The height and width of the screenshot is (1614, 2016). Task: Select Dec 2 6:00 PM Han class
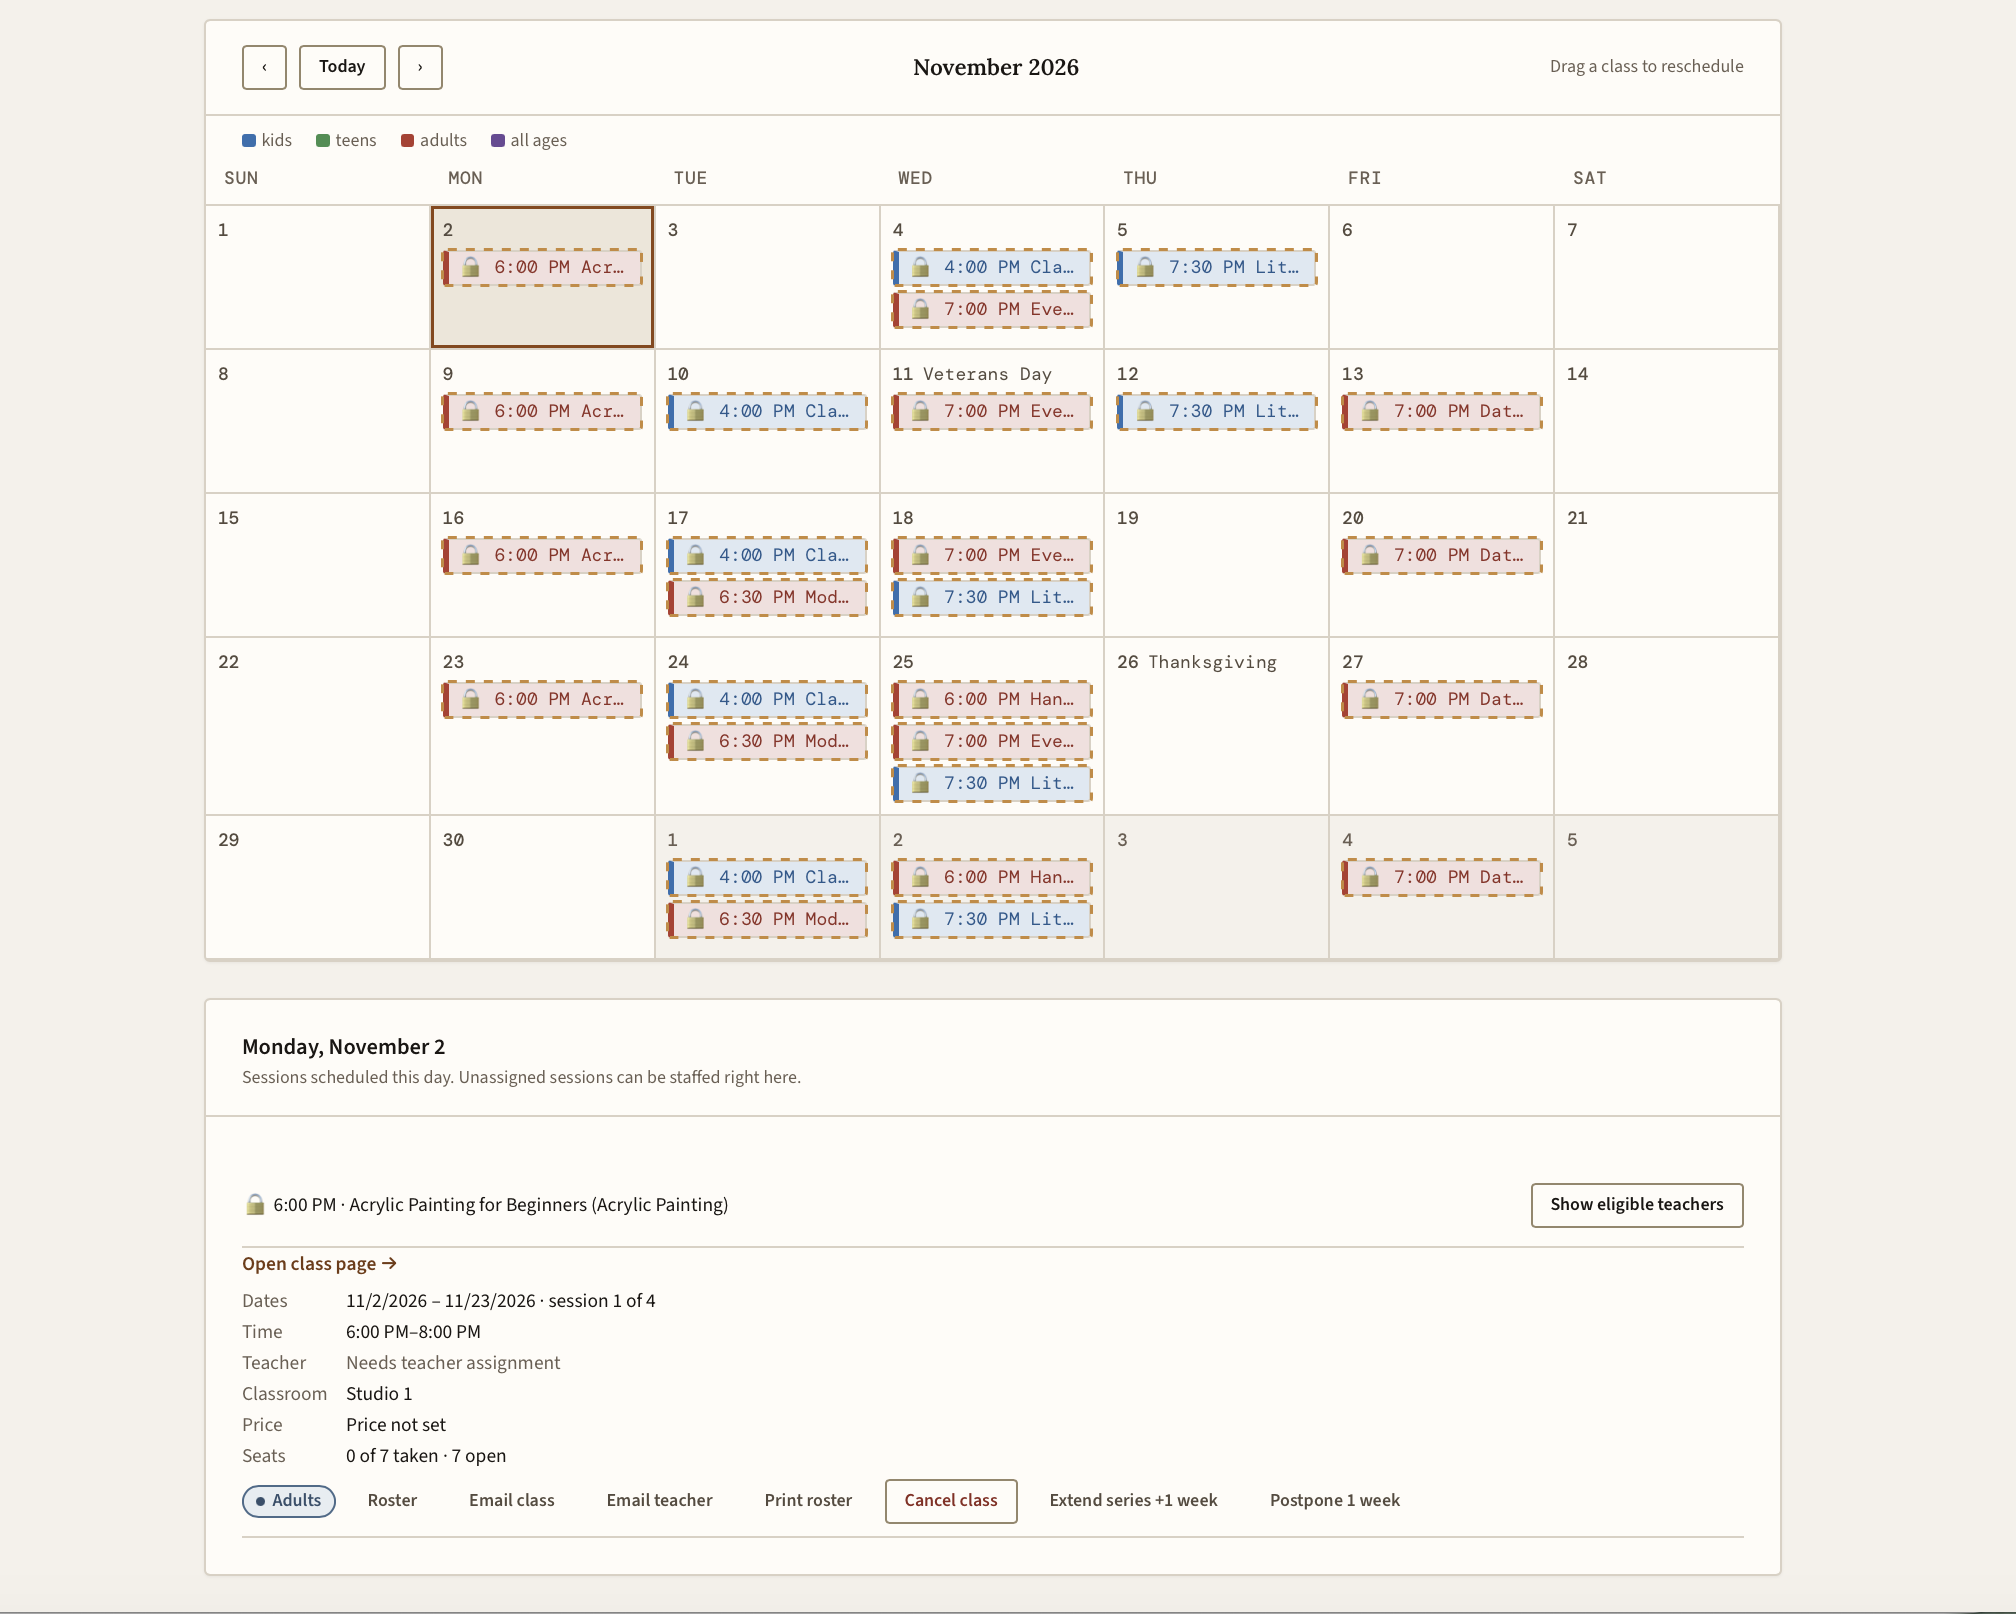pos(992,877)
